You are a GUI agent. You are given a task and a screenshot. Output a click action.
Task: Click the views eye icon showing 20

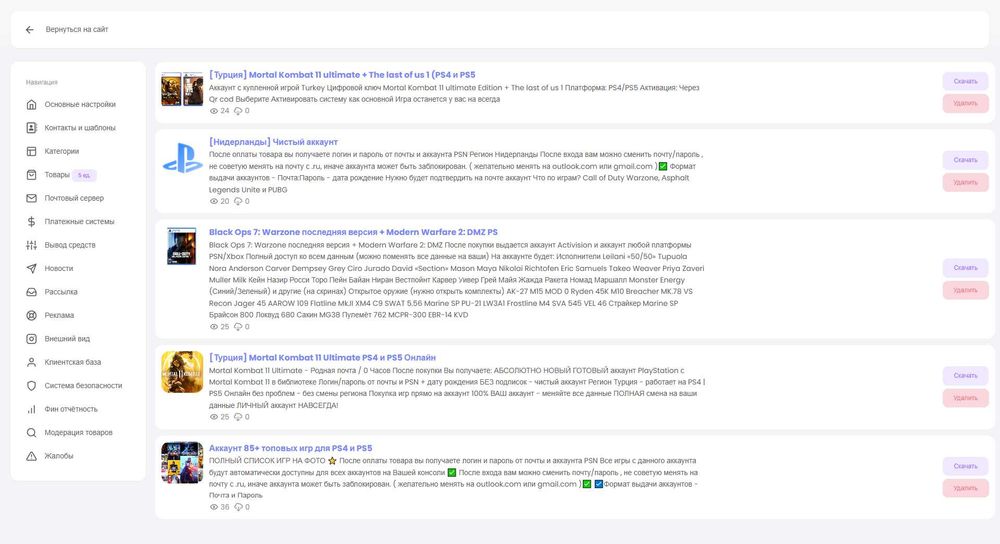[x=214, y=202]
